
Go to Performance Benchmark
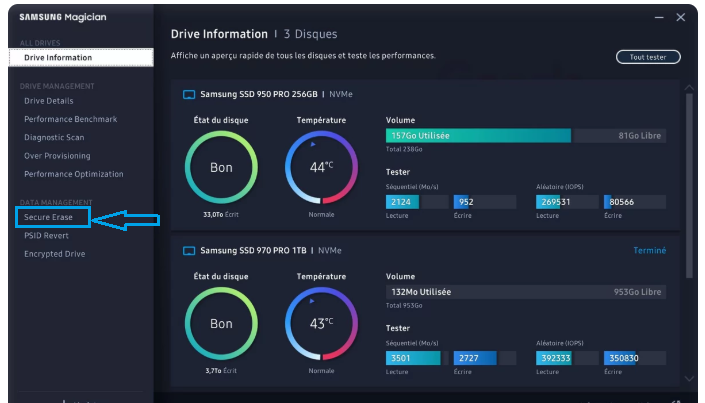coord(71,119)
